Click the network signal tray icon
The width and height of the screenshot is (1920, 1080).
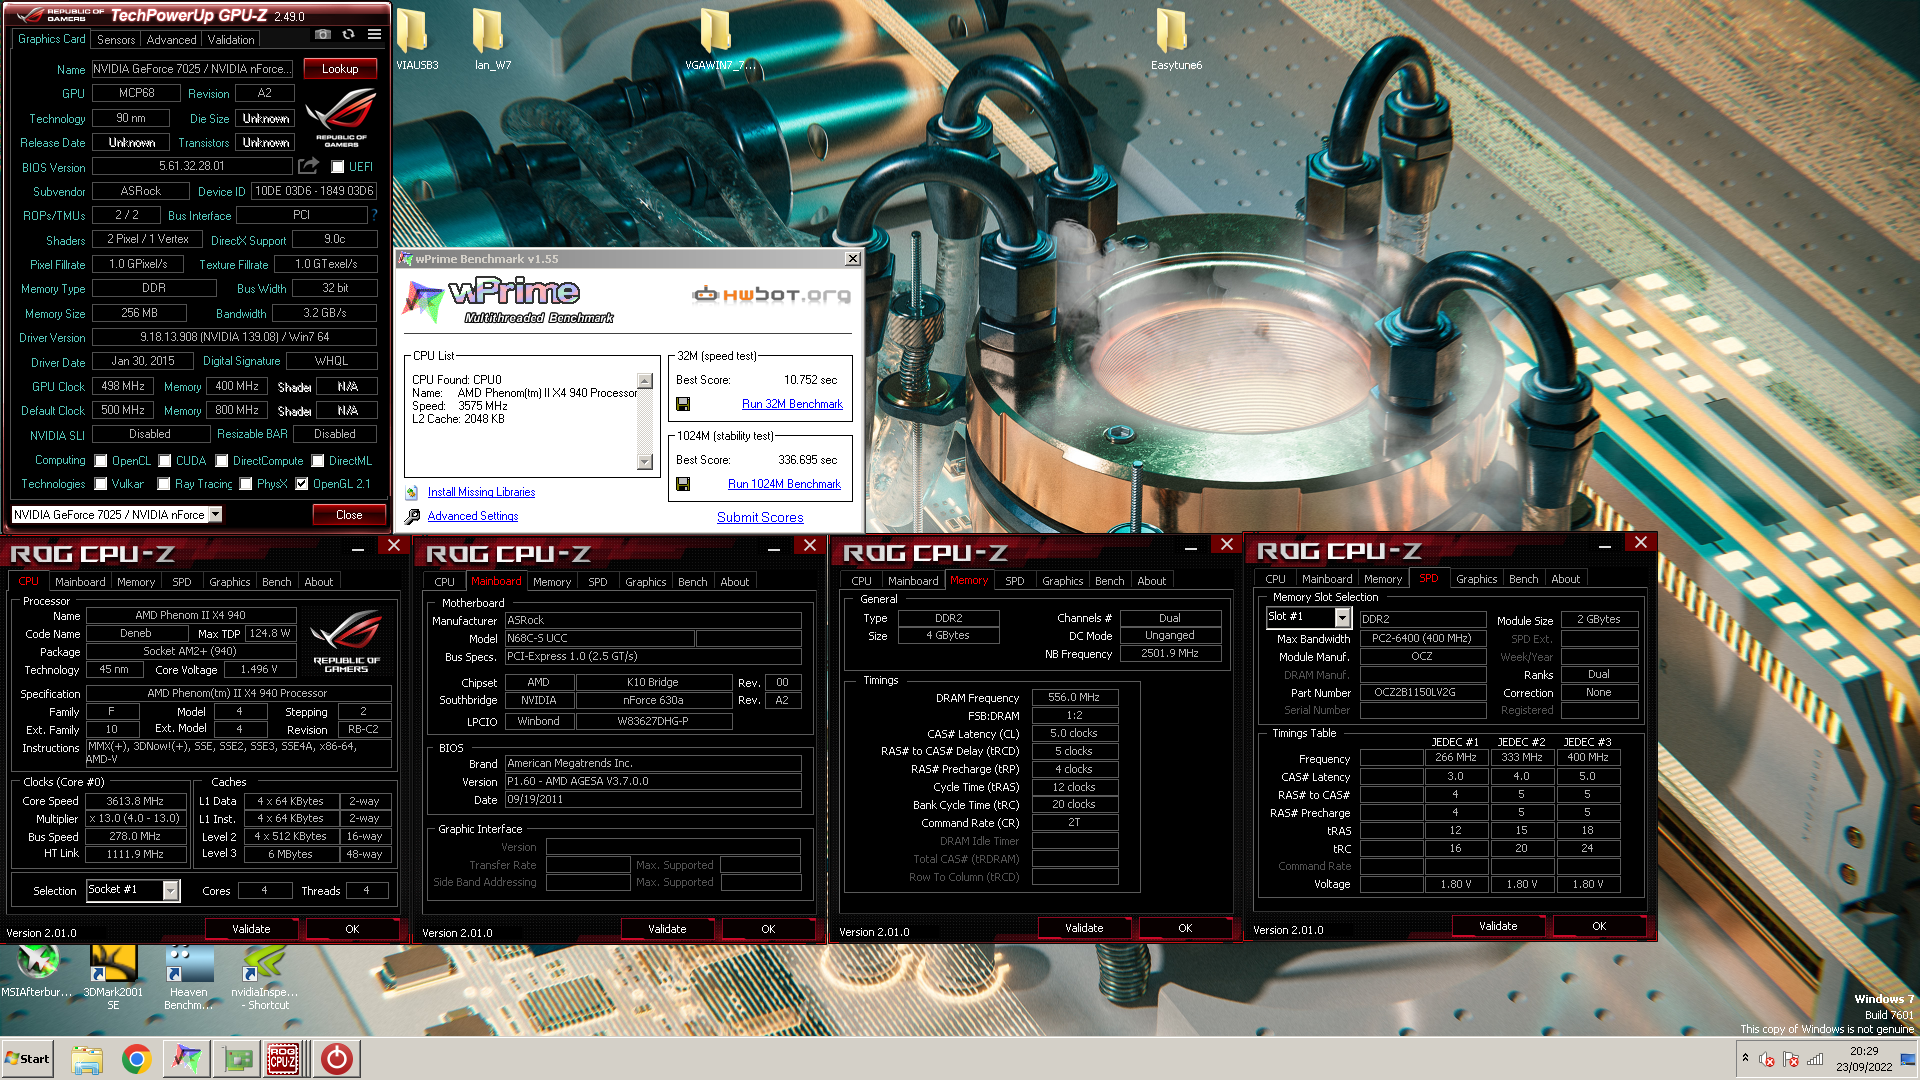(1815, 1059)
